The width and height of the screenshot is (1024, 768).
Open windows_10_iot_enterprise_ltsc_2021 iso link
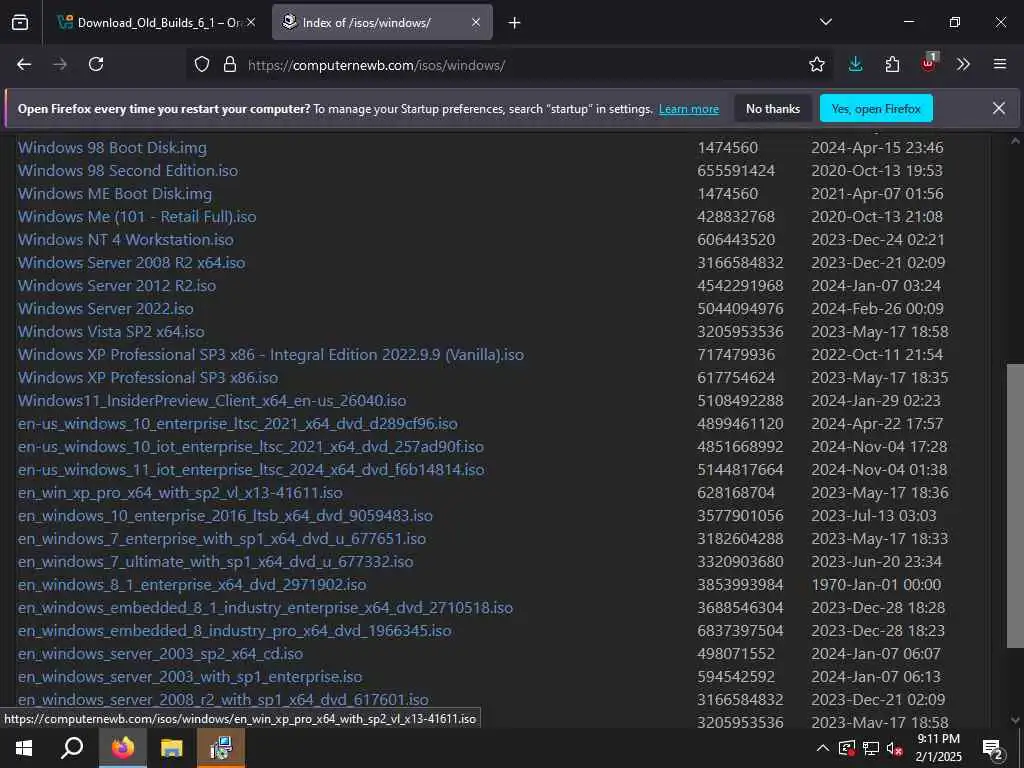[x=251, y=447]
